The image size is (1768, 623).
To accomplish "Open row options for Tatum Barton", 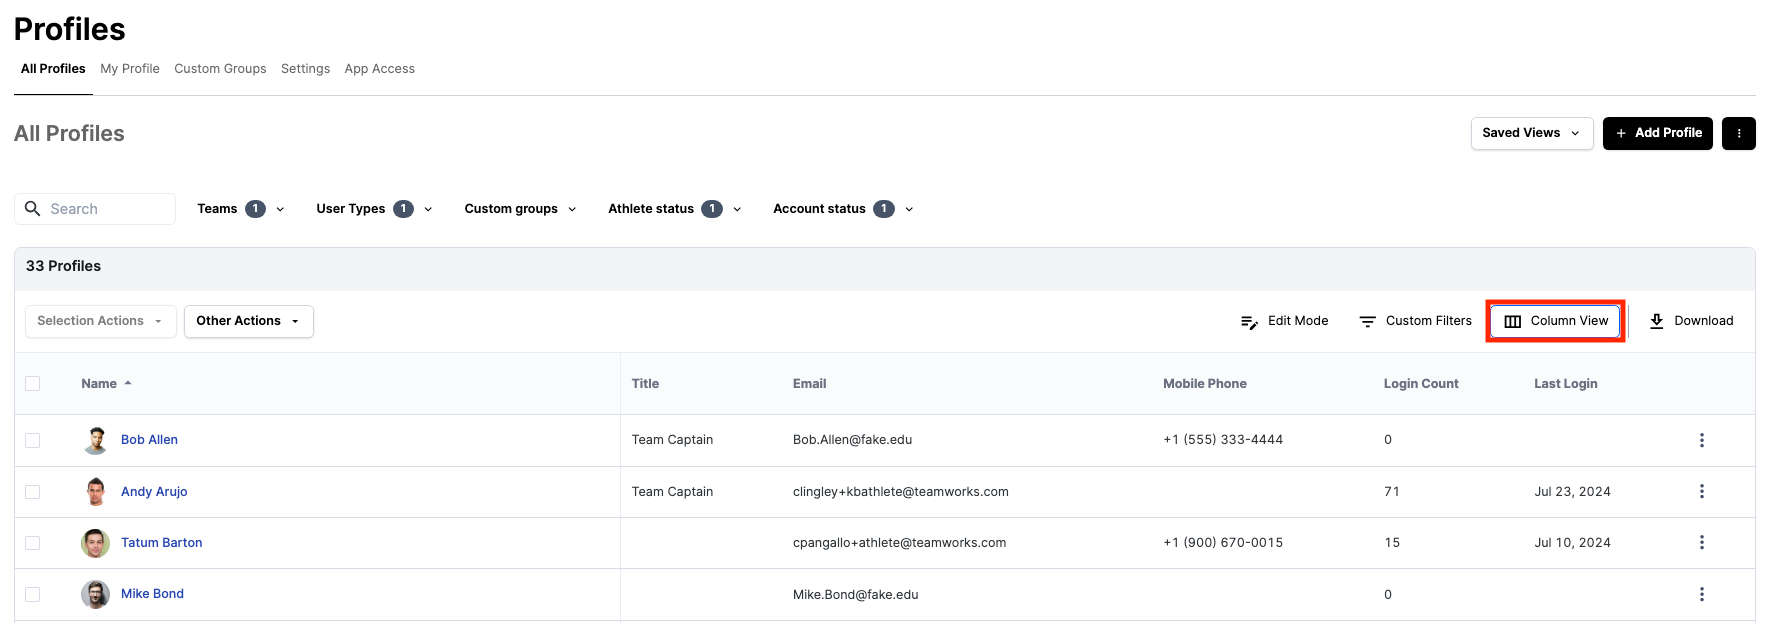I will [x=1701, y=542].
